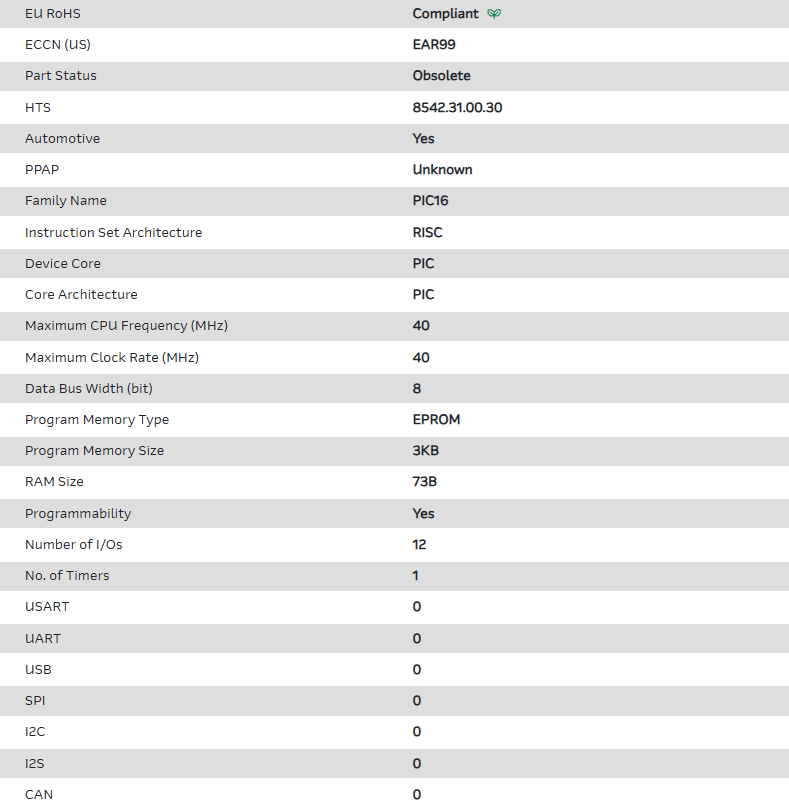
Task: Click the Data Bus Width label
Action: [88, 388]
